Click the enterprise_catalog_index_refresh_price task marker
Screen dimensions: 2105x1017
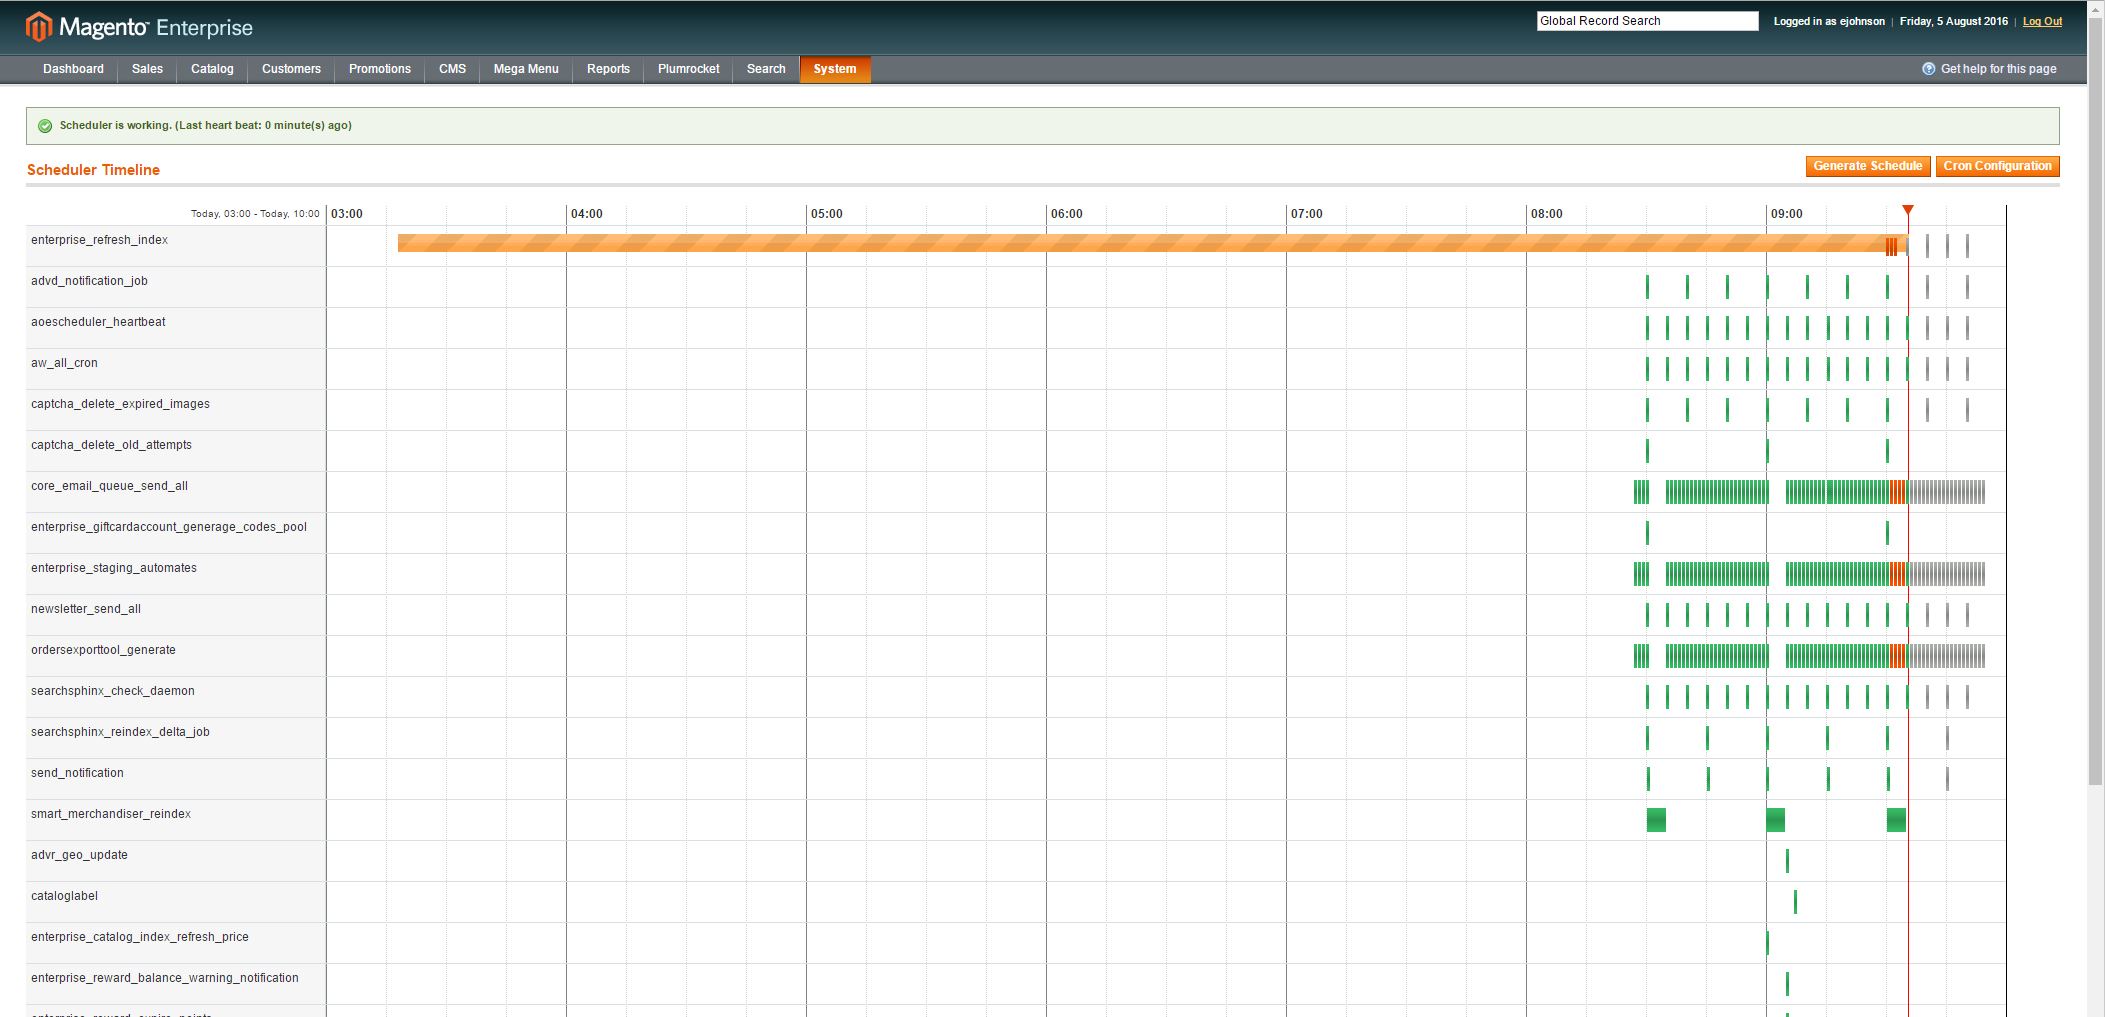point(1767,943)
